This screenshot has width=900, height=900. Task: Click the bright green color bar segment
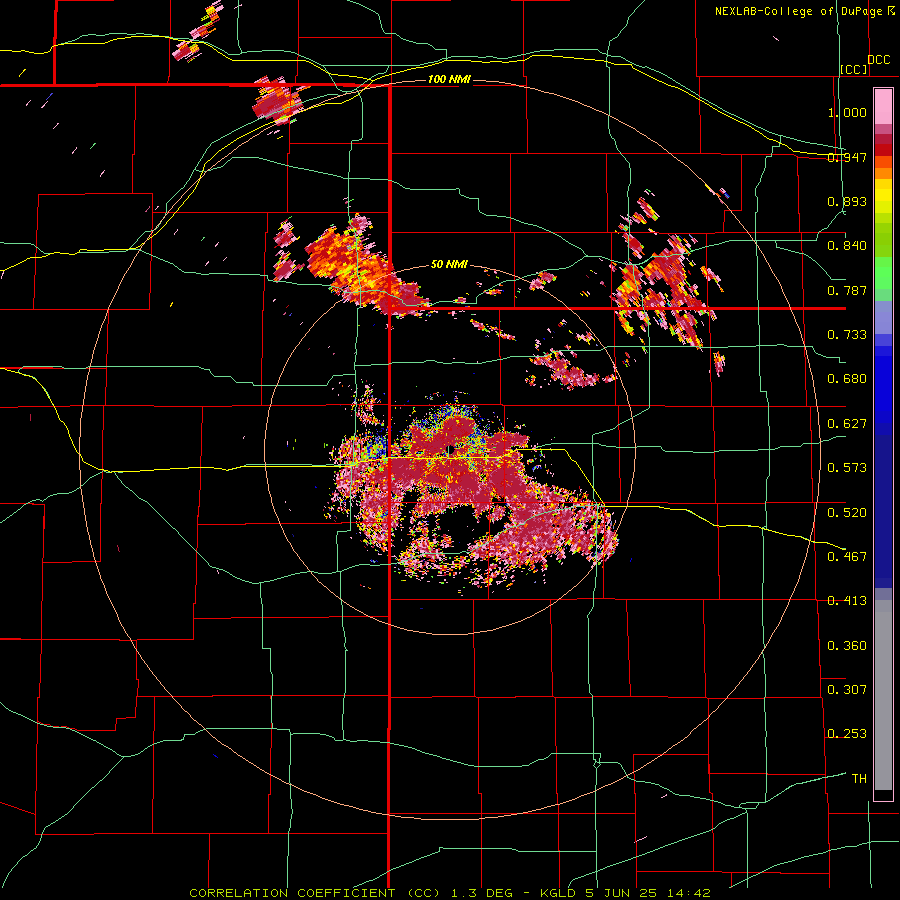click(x=883, y=273)
